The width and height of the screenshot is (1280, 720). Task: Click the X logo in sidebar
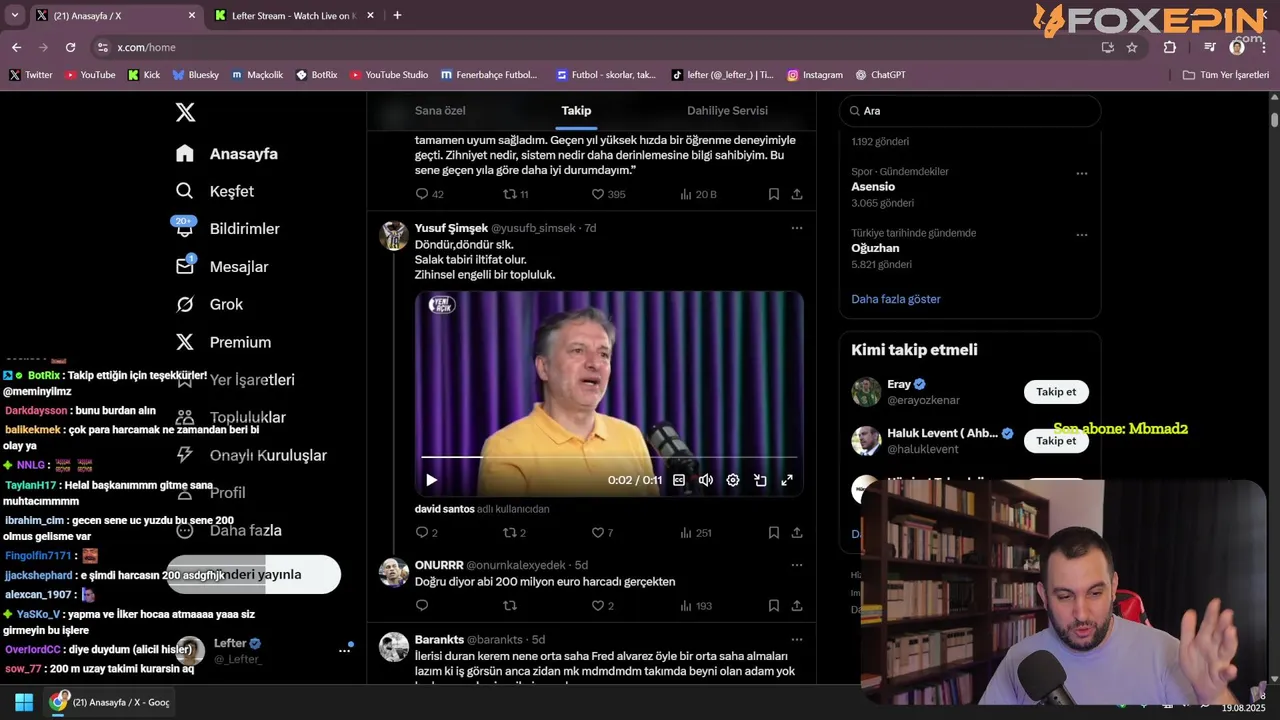click(x=185, y=112)
